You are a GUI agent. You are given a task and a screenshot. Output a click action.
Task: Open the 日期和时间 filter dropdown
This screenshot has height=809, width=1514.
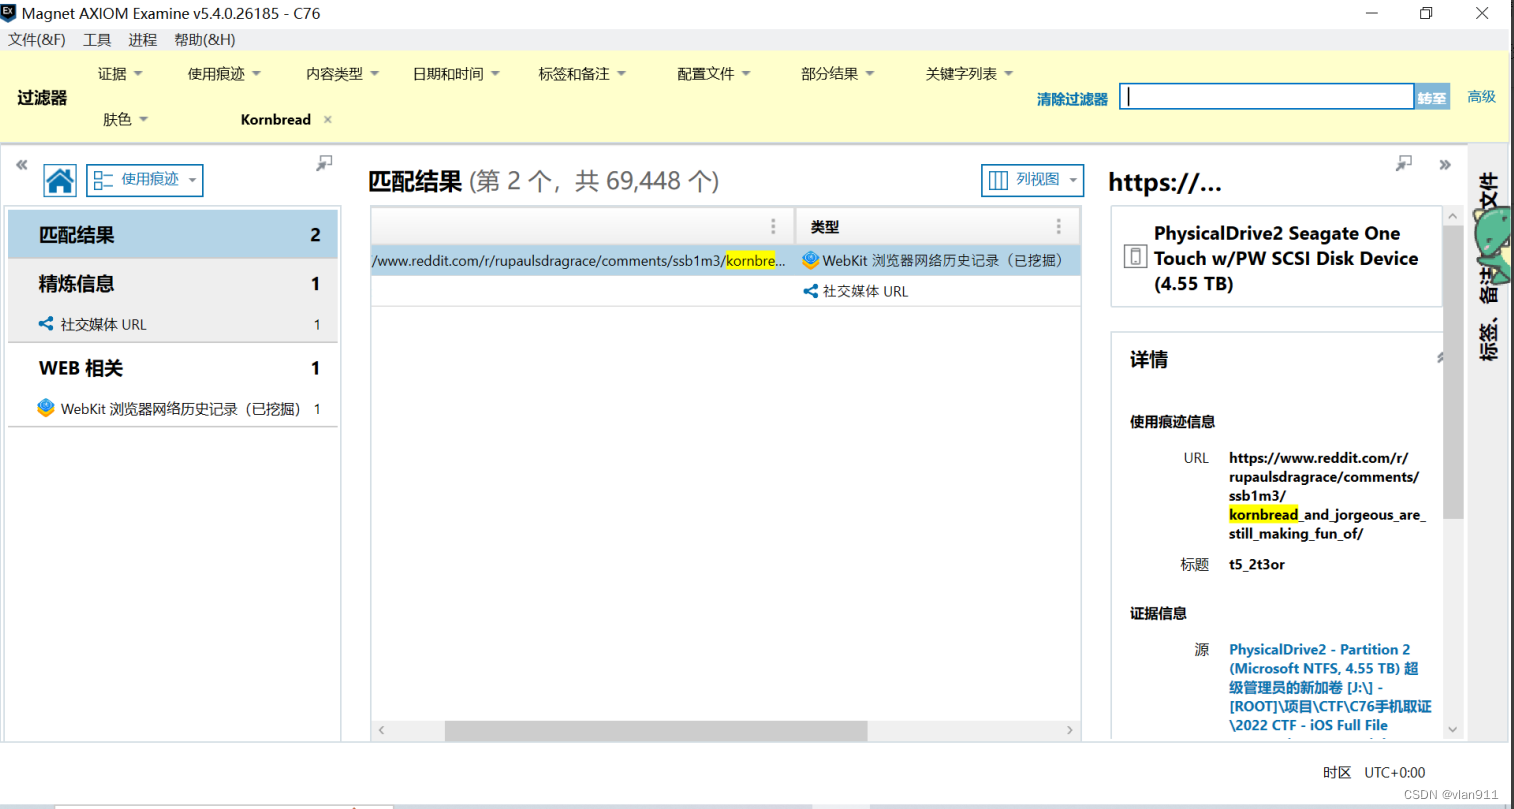tap(456, 73)
